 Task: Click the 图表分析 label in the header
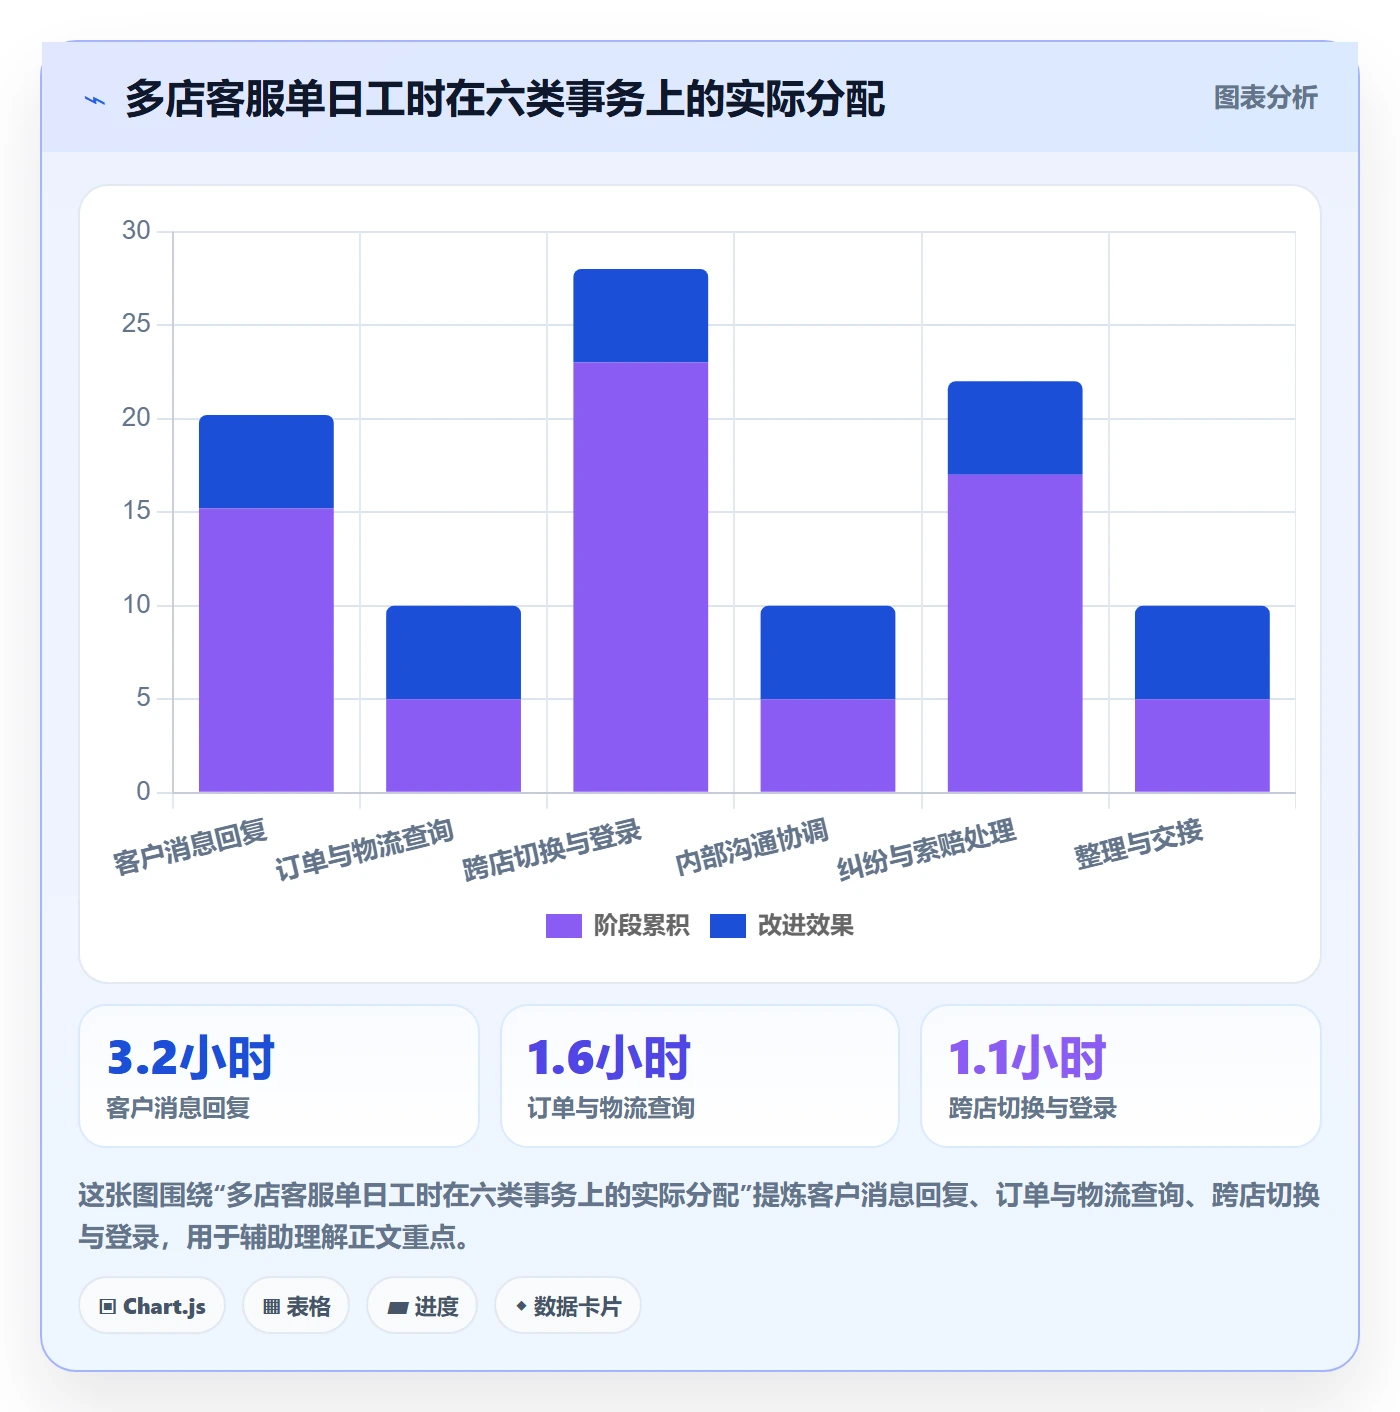(x=1265, y=98)
